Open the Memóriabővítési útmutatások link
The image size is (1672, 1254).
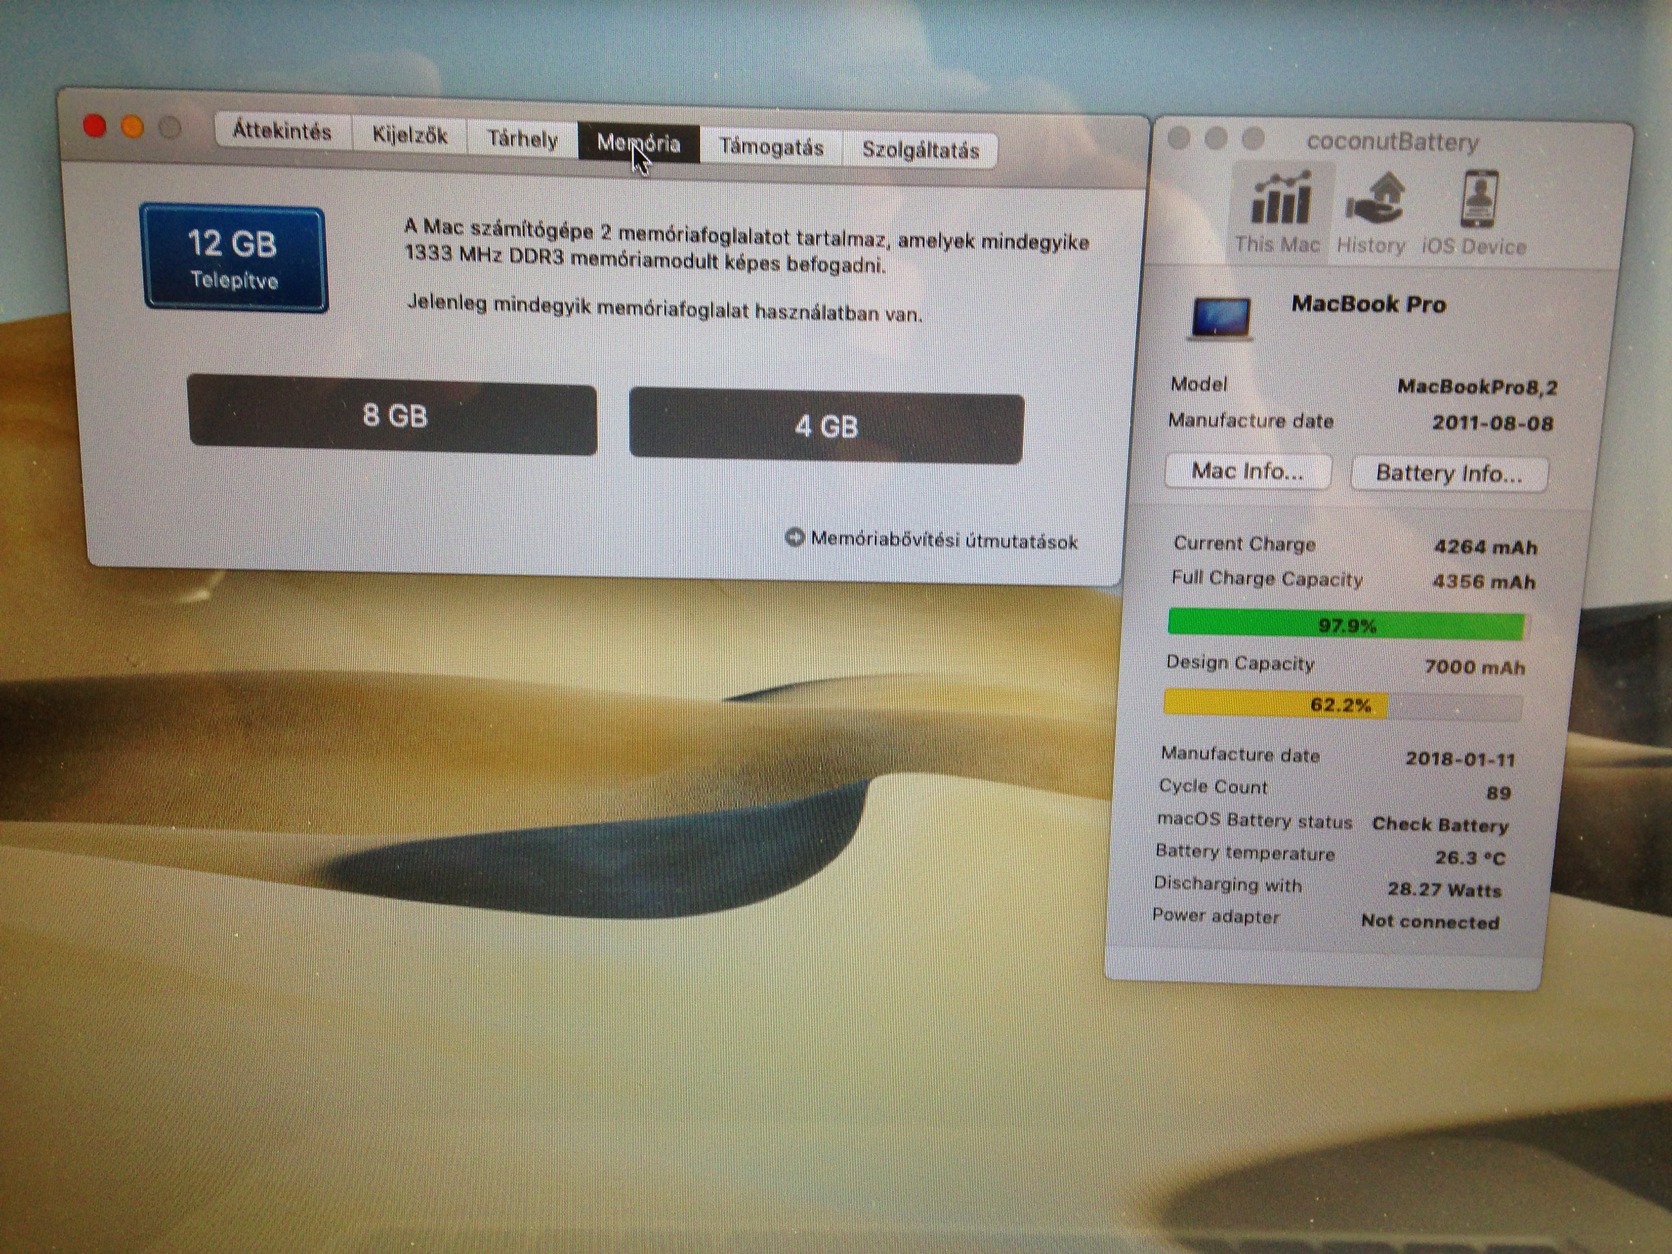[x=944, y=540]
